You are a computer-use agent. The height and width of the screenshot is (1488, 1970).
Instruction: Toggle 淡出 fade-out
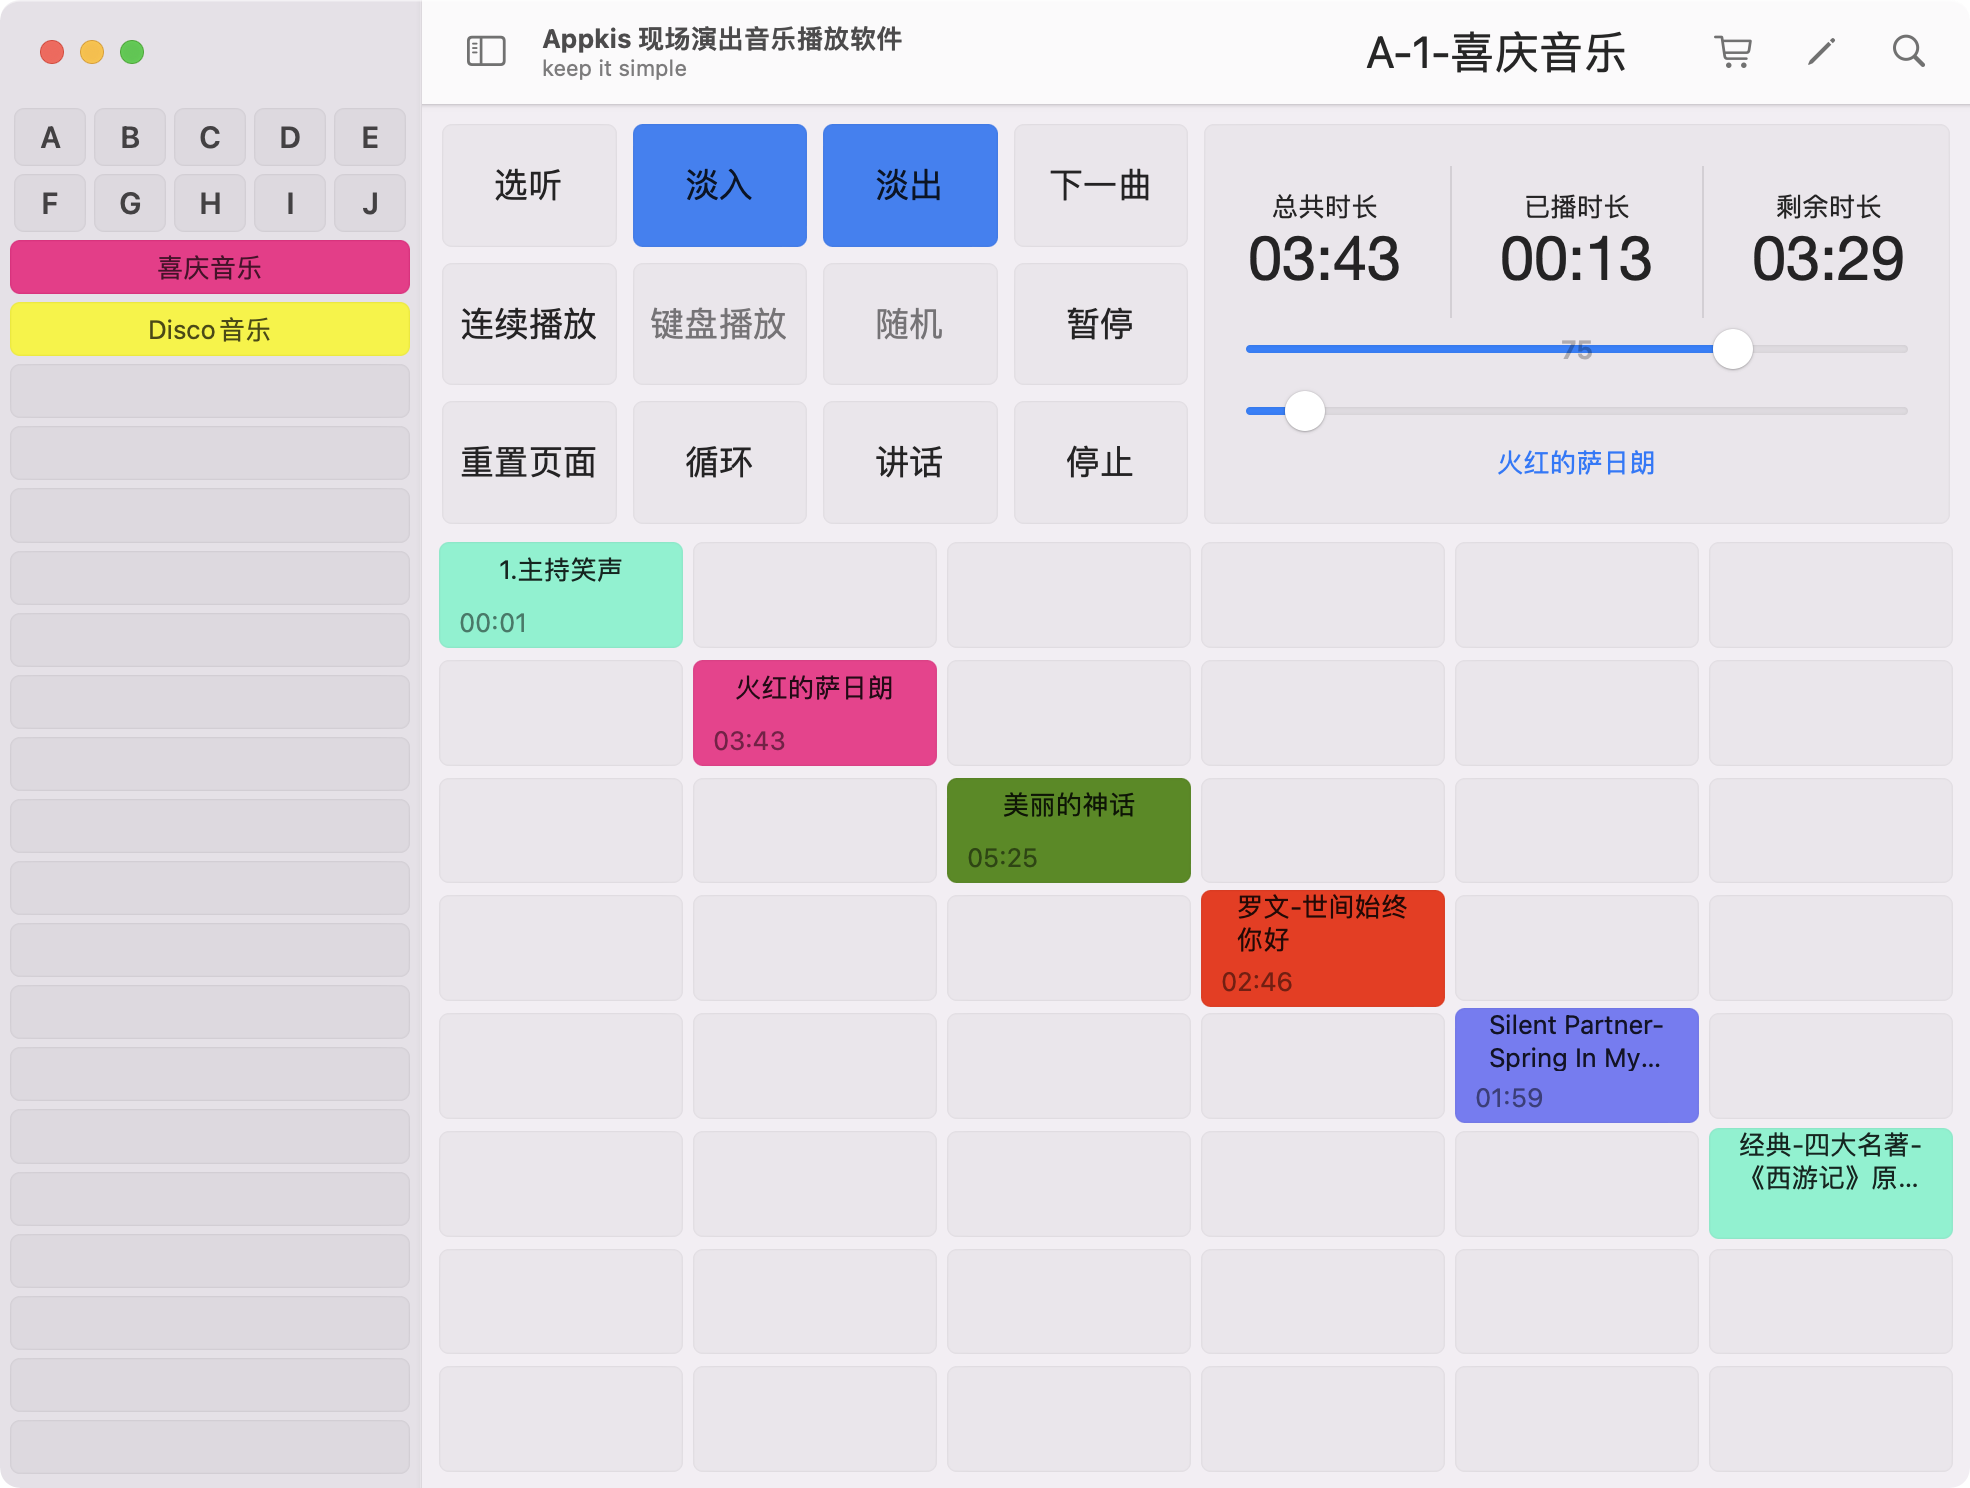pos(910,185)
